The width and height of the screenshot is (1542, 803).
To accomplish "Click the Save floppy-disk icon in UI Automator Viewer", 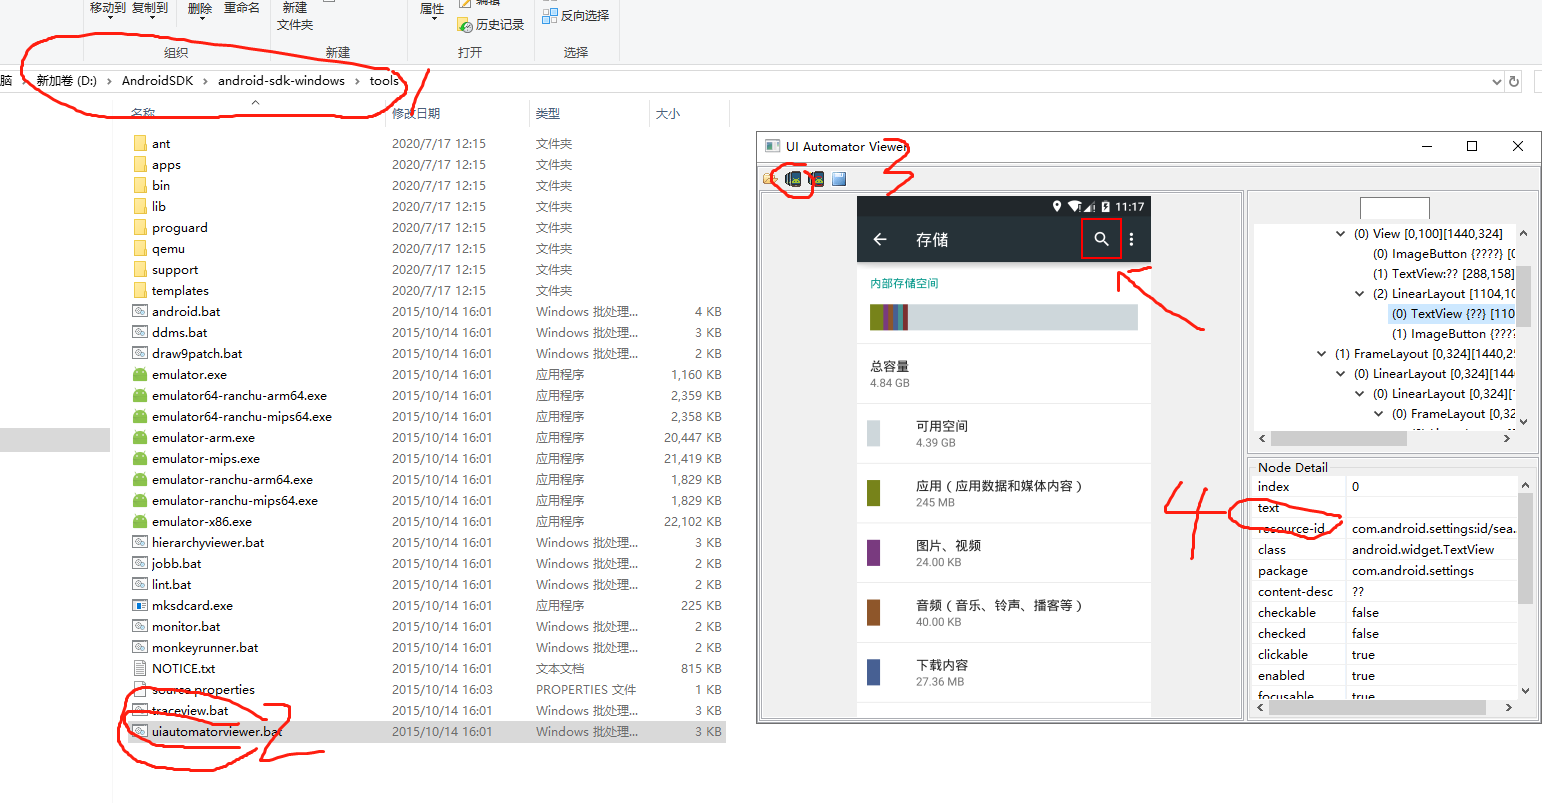I will pos(839,179).
